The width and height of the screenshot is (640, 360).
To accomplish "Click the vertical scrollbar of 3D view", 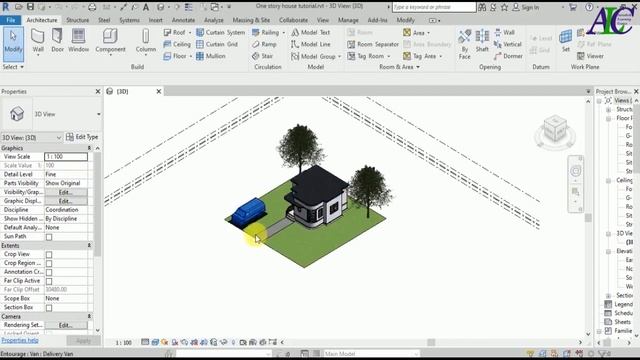I will (x=588, y=218).
